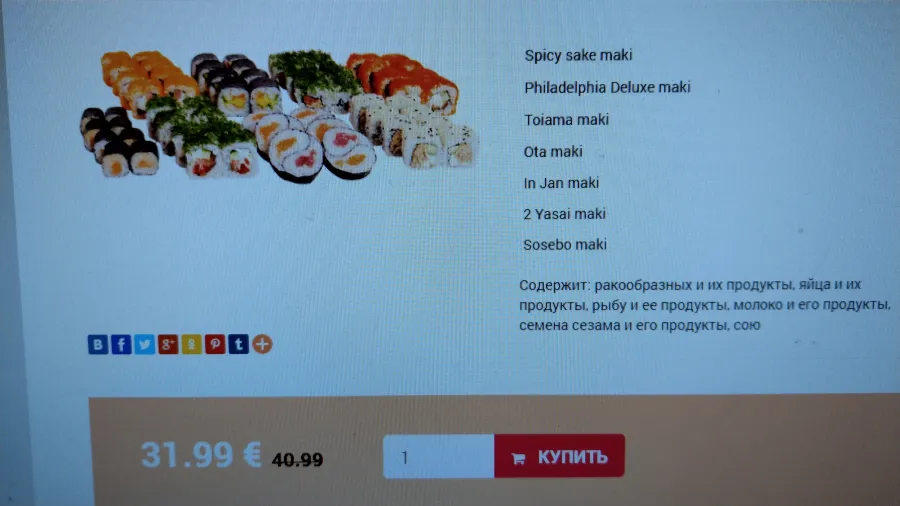Select 2 Yasai maki item

[x=564, y=214]
